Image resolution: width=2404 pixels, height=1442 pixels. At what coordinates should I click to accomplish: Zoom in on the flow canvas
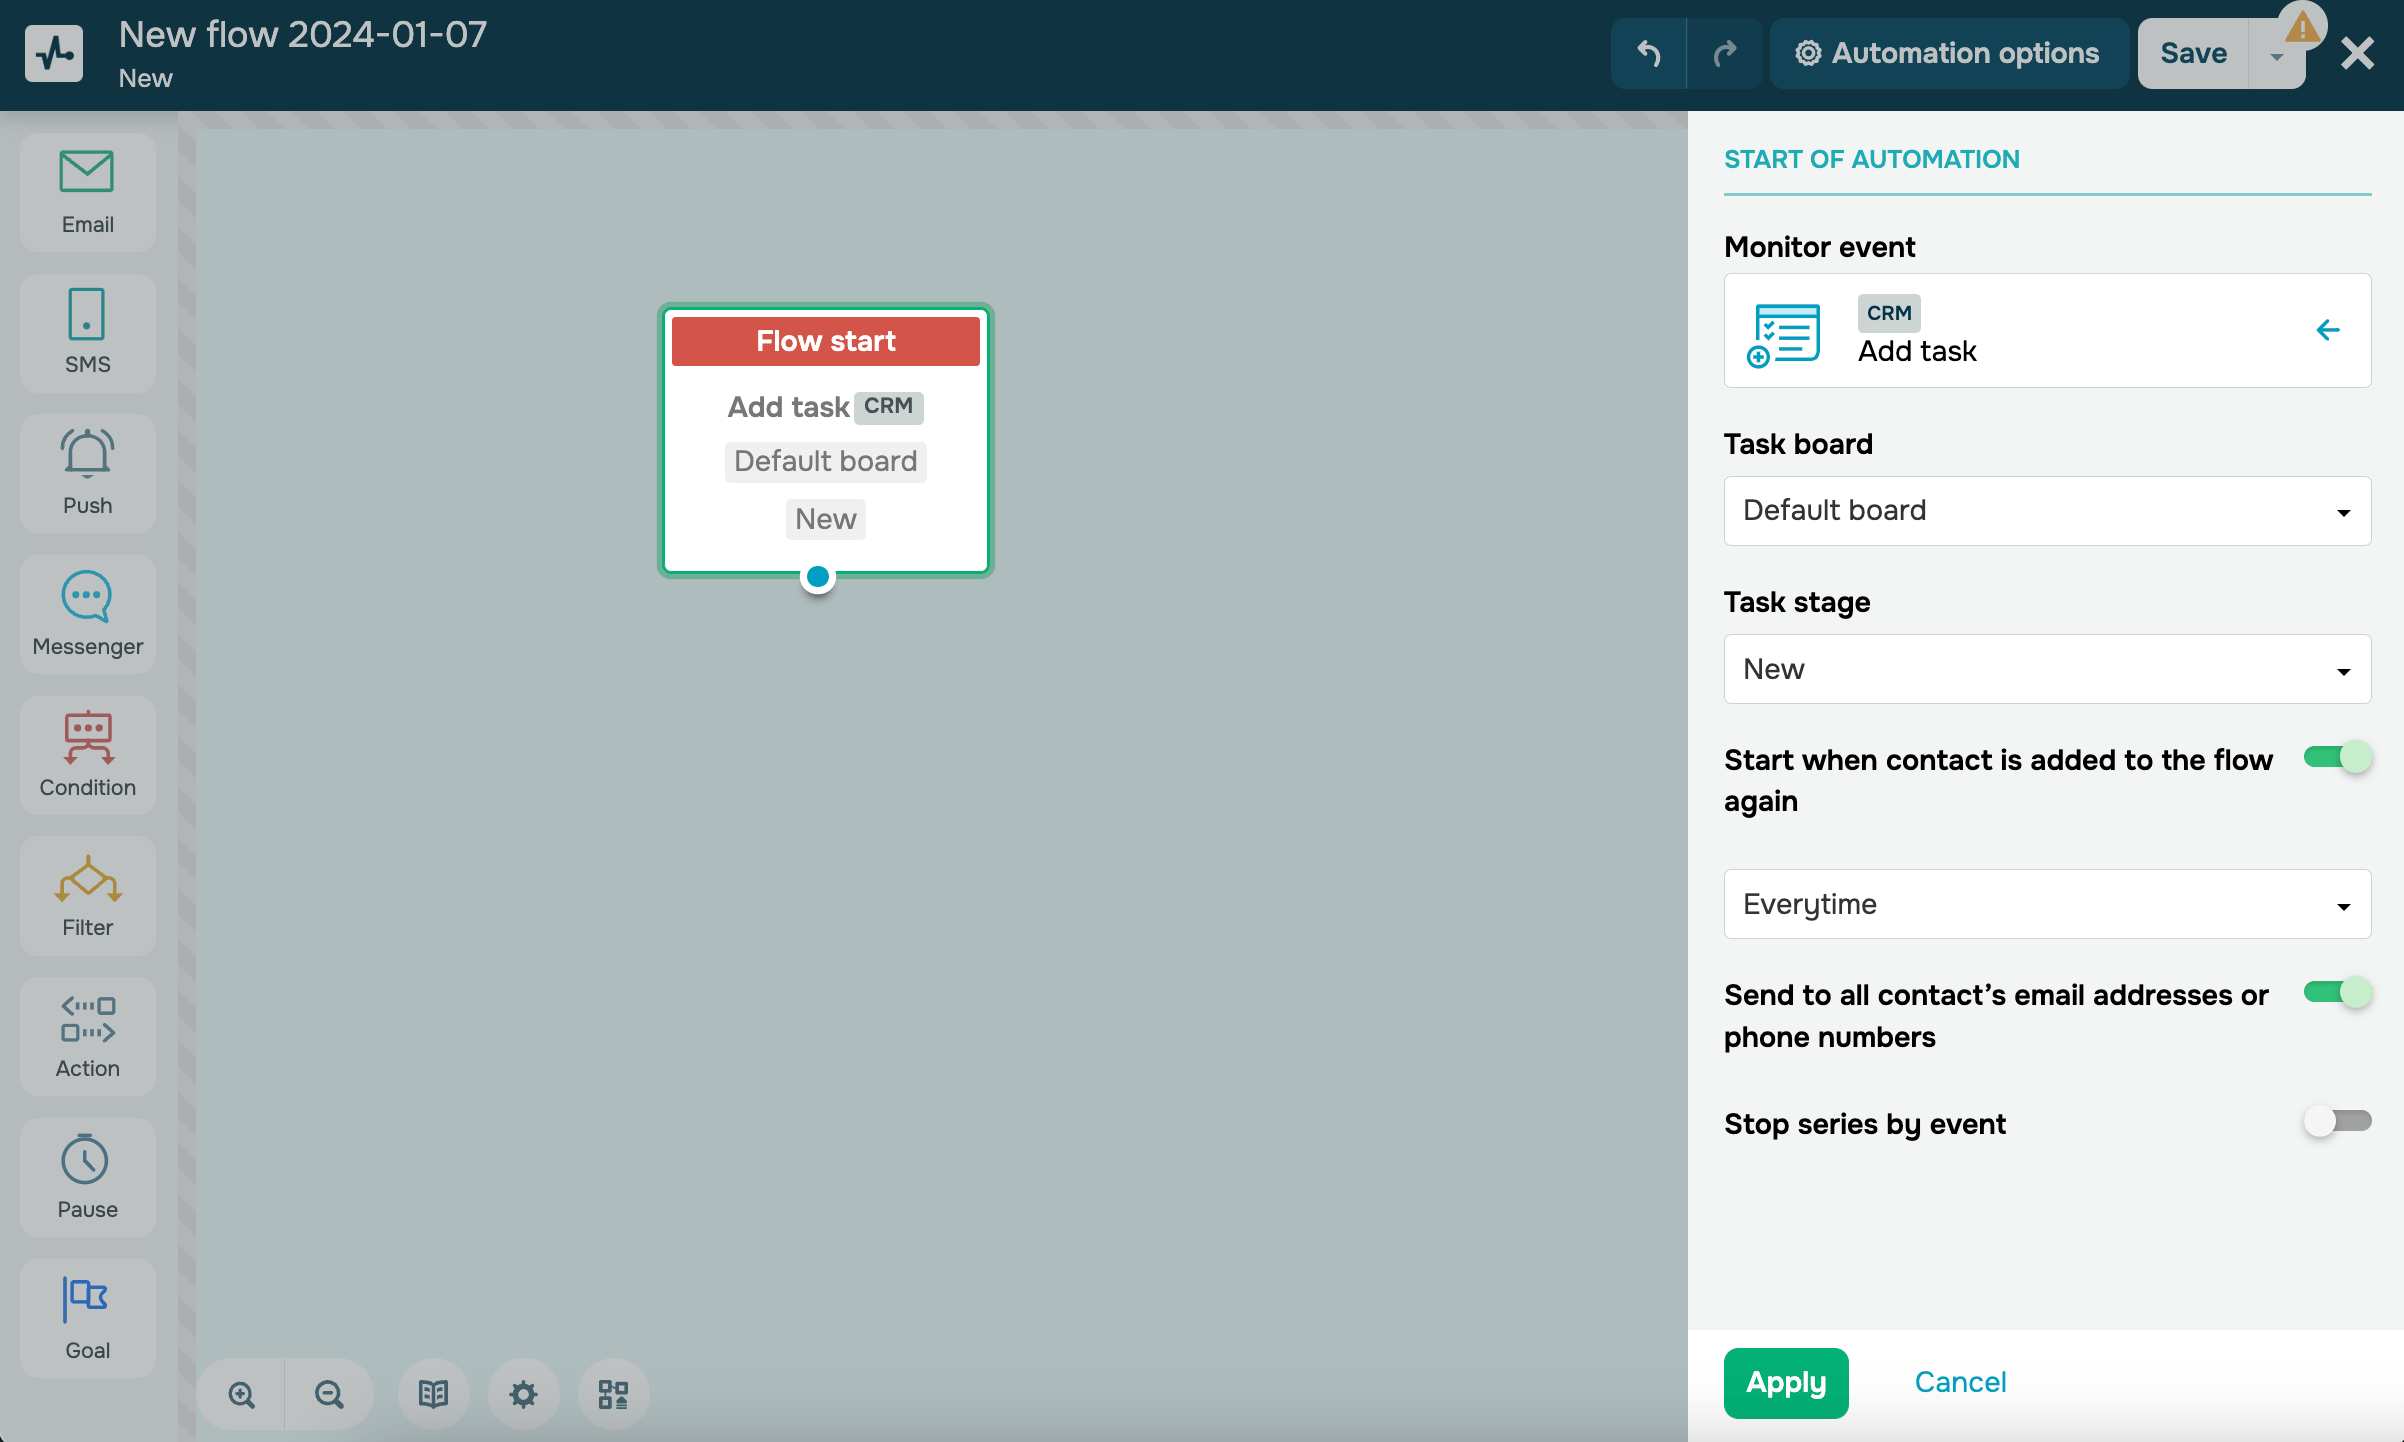pyautogui.click(x=241, y=1394)
